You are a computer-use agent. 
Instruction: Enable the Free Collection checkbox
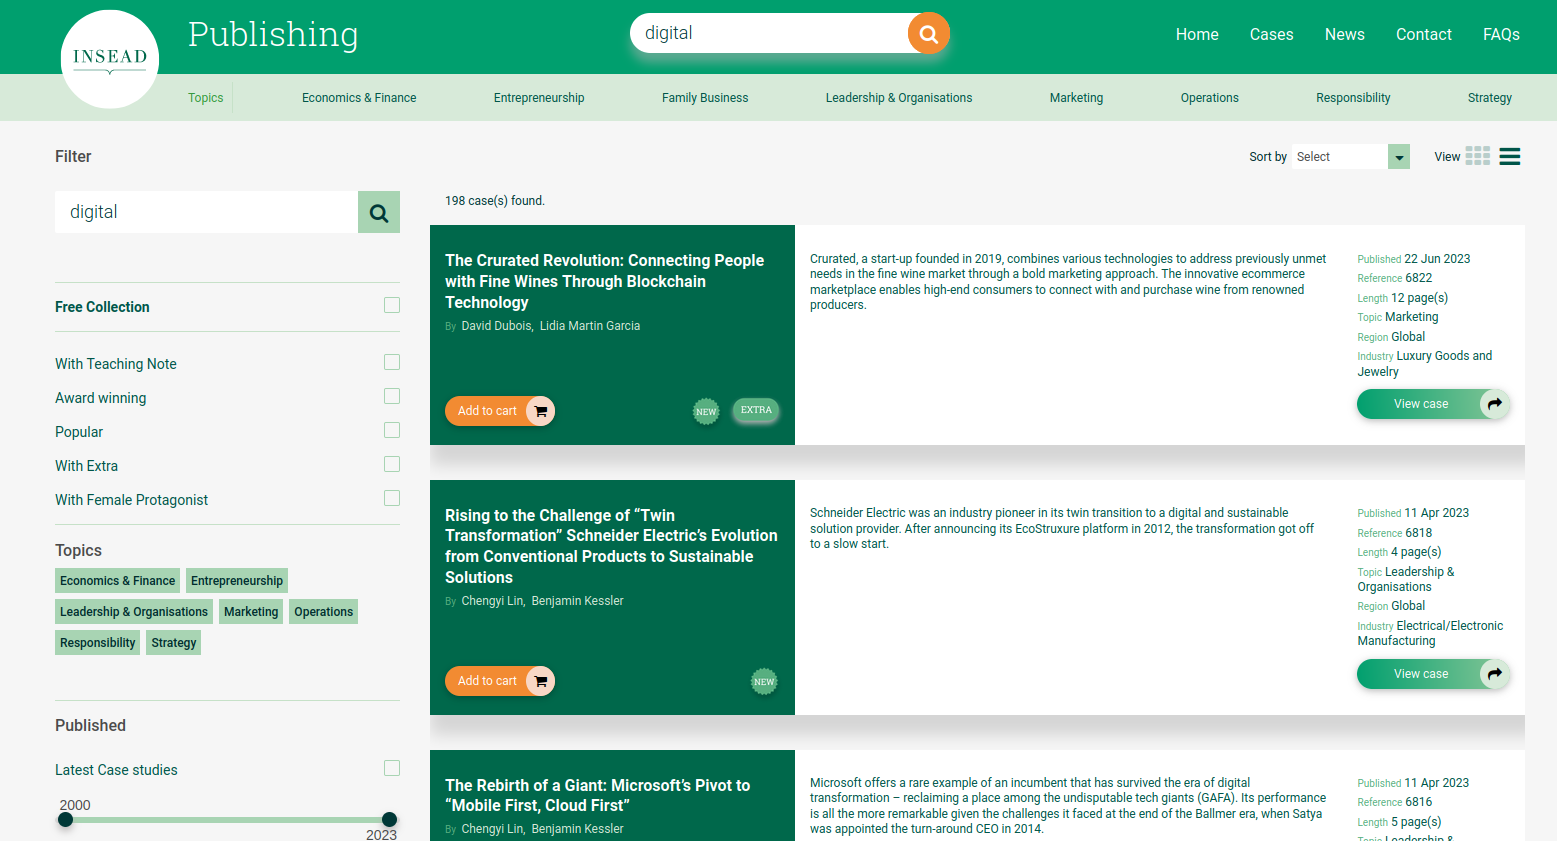392,306
